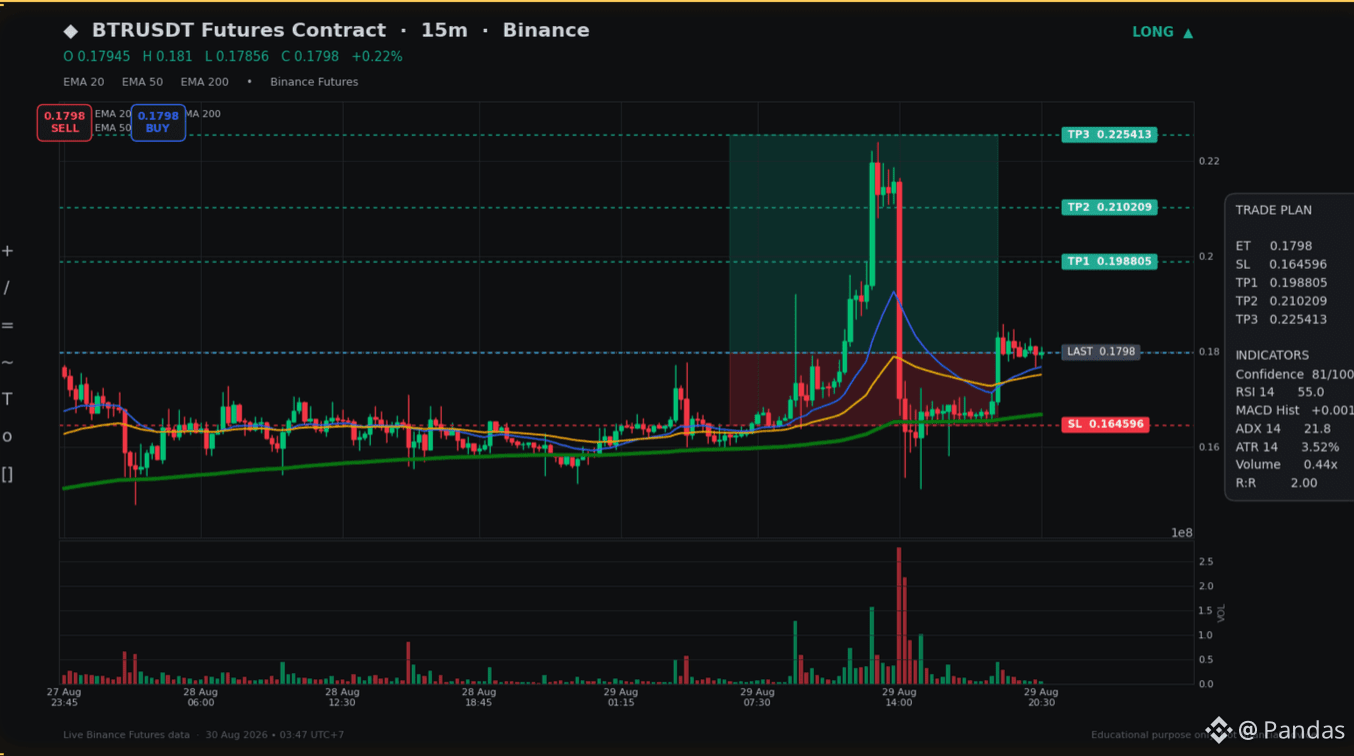
Task: Select the TP3 0.225413 price tag on chart
Action: (x=1109, y=135)
